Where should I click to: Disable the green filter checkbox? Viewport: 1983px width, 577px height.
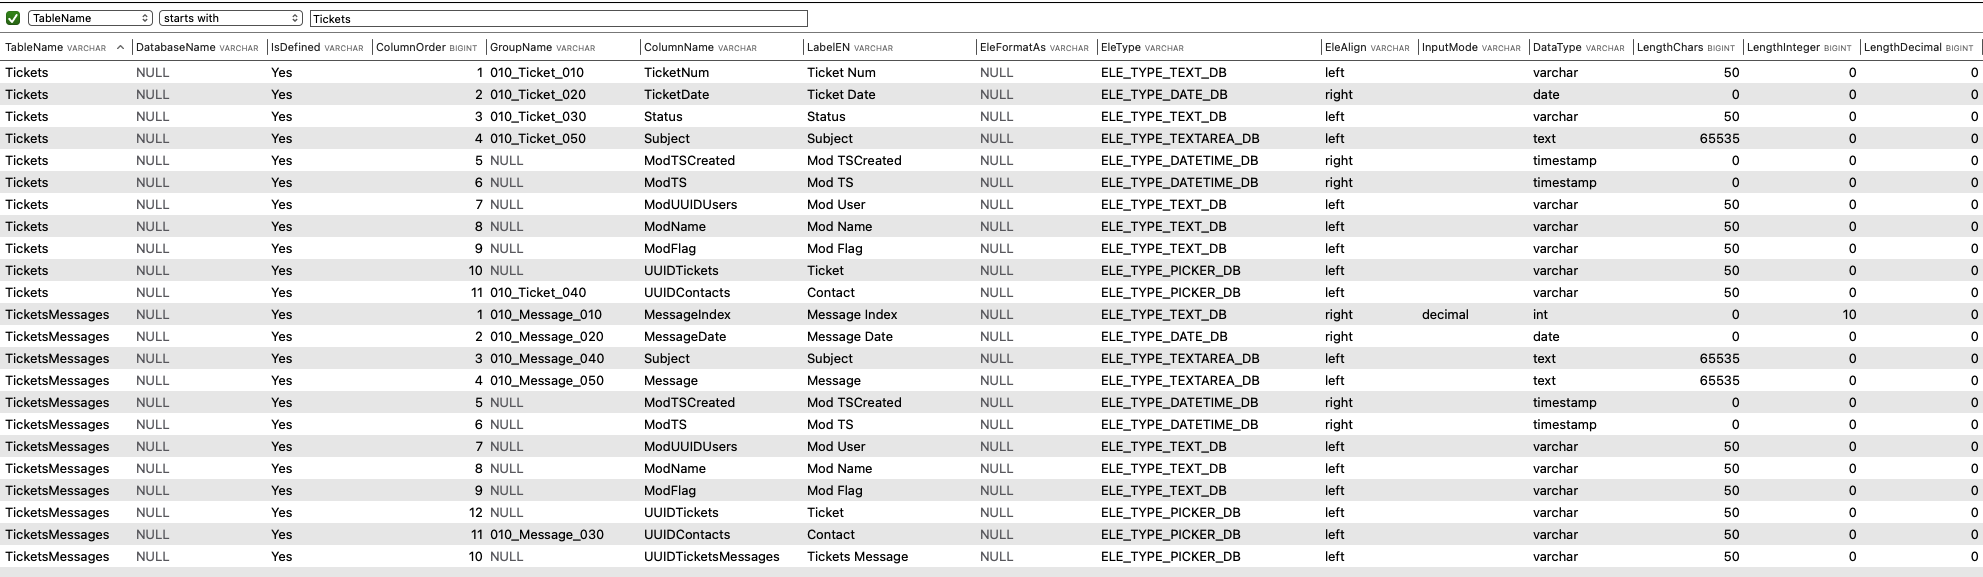point(13,18)
